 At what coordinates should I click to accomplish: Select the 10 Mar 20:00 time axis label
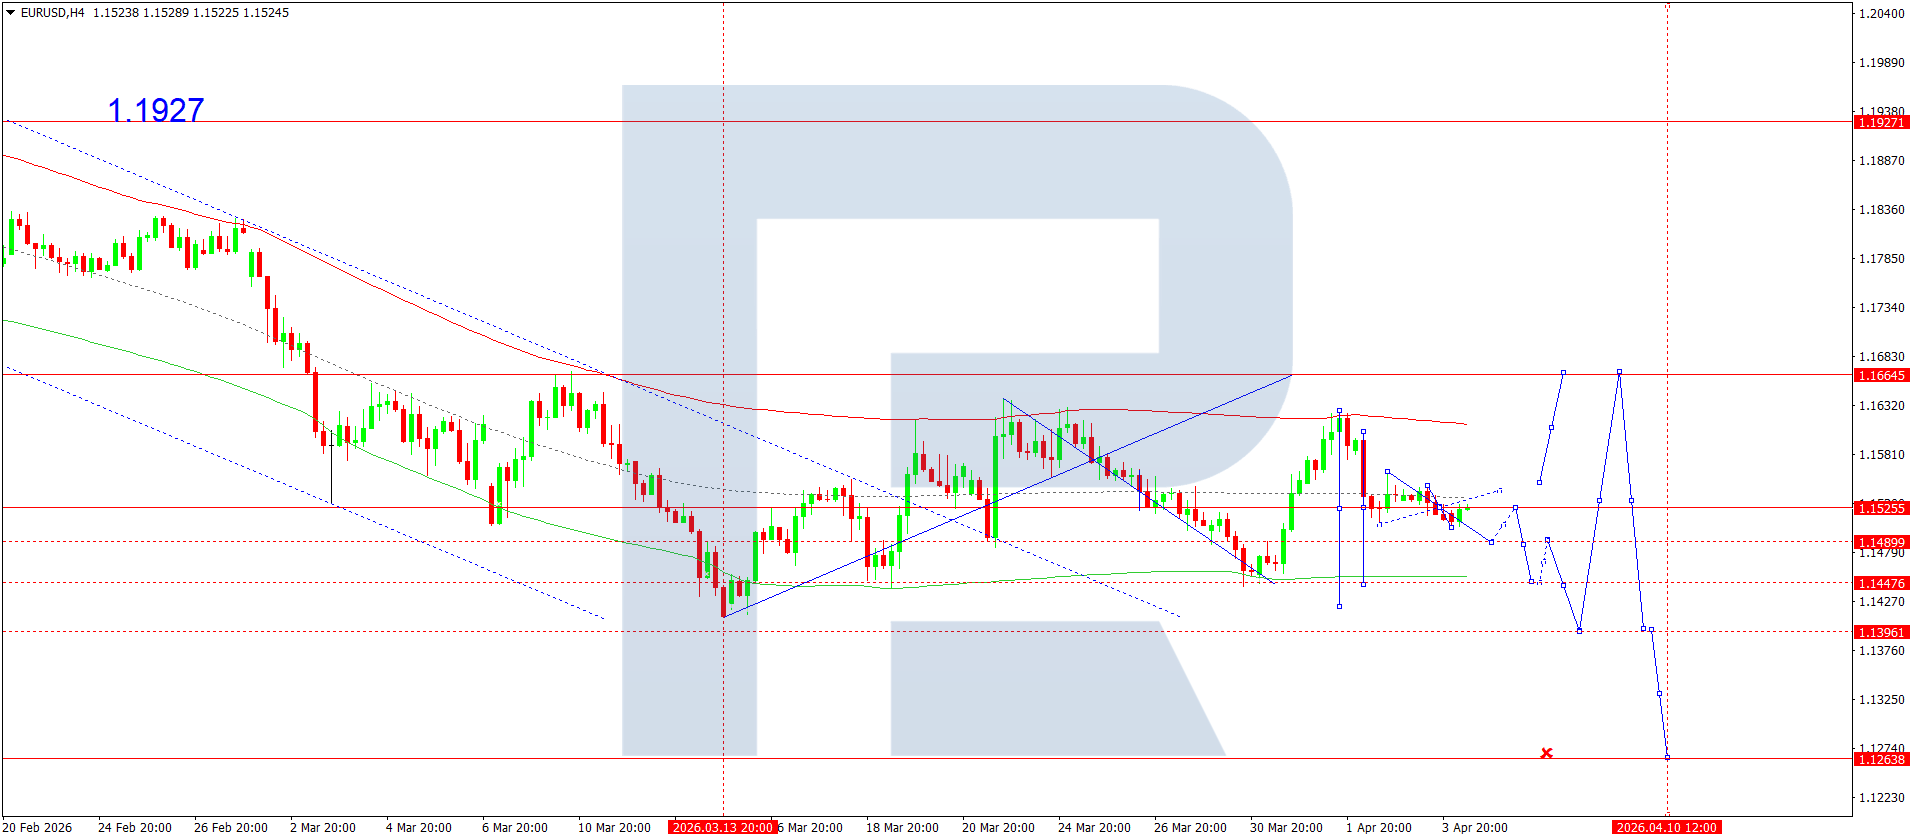coord(614,827)
